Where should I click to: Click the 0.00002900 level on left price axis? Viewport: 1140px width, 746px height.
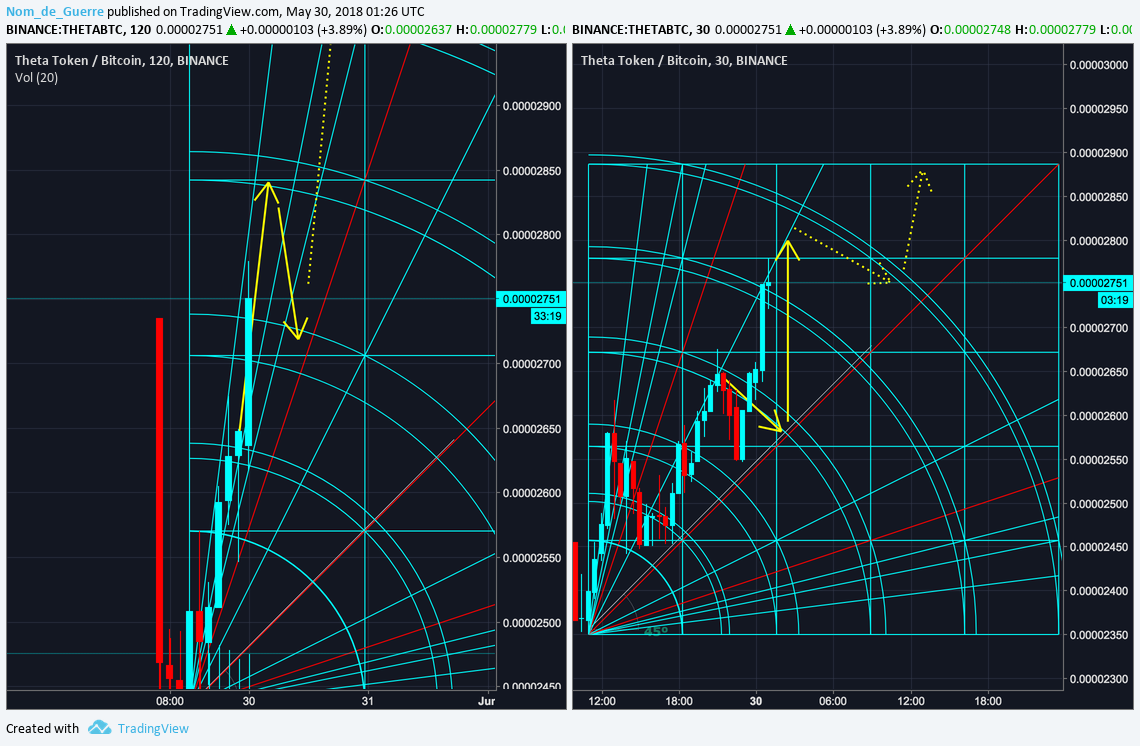[532, 106]
